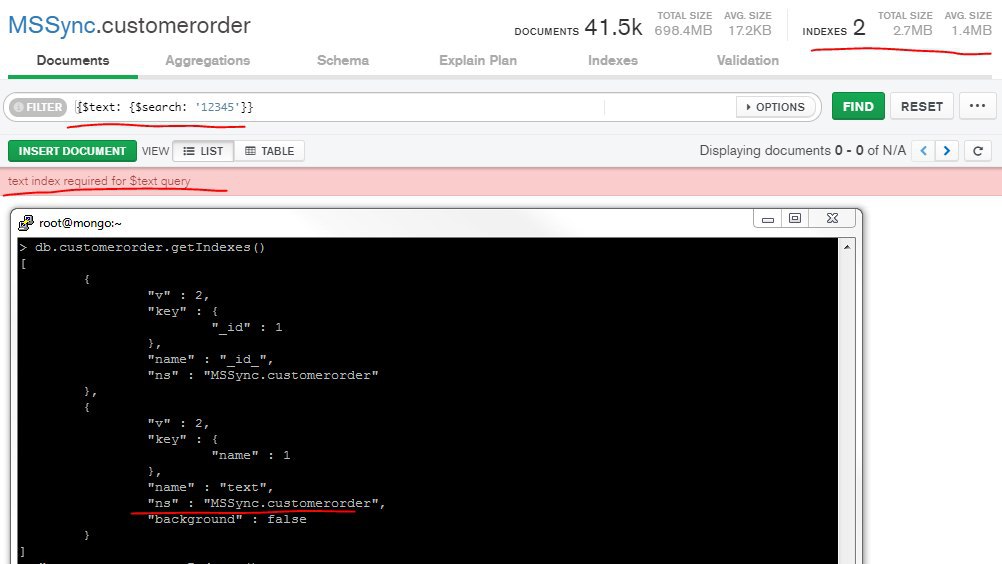
Task: Minimize the root@mongo terminal window
Action: (767, 219)
